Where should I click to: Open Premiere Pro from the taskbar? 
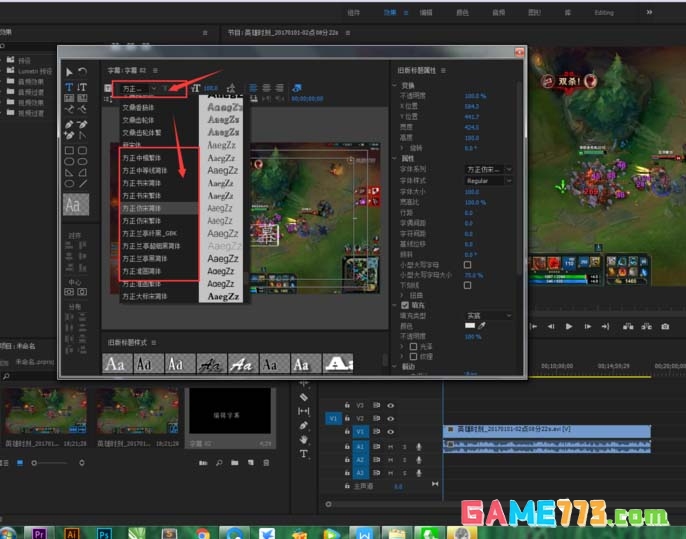pos(39,534)
